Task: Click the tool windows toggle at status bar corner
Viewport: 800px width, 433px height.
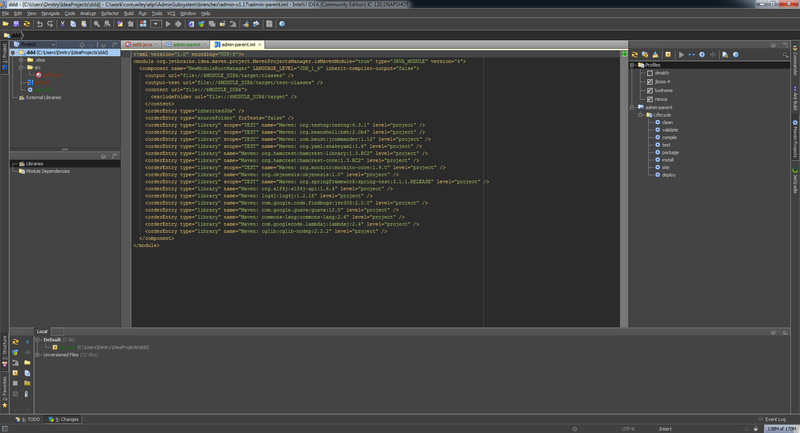Action: (x=5, y=429)
